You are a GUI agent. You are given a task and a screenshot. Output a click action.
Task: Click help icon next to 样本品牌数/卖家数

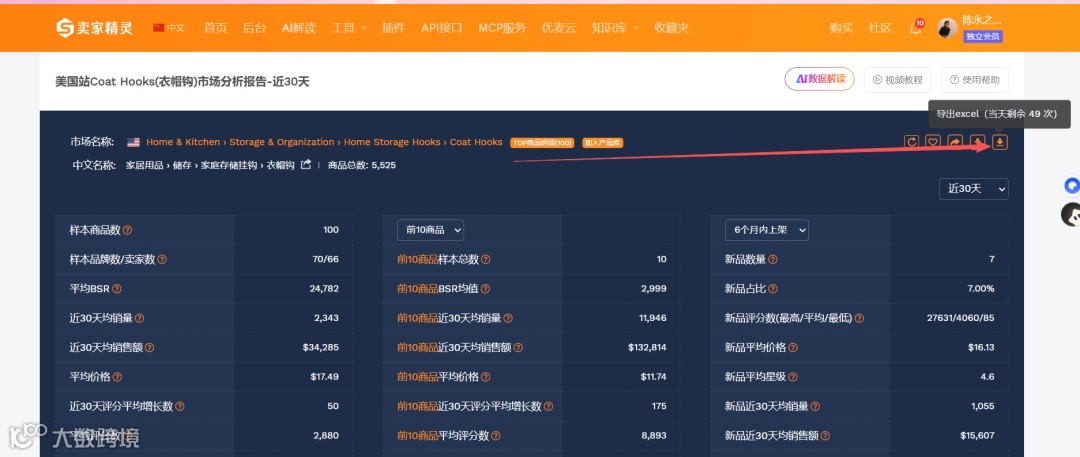pos(162,260)
